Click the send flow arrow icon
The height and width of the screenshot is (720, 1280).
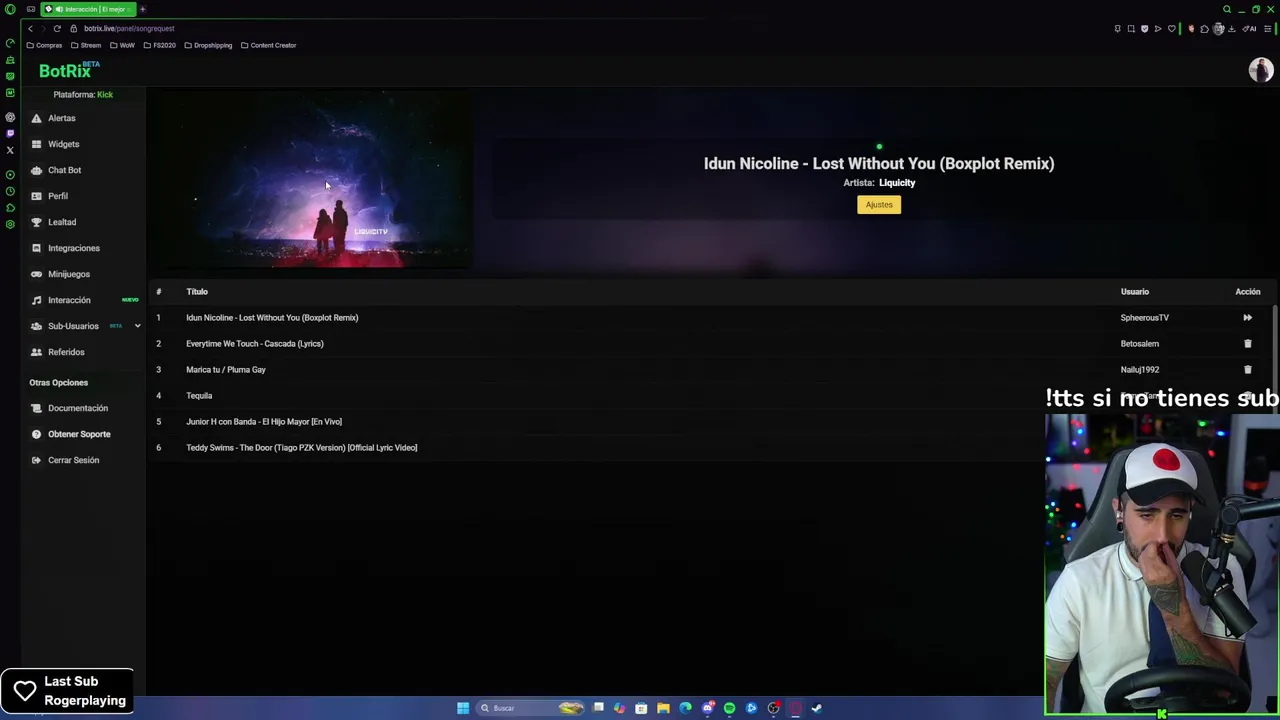1158,29
